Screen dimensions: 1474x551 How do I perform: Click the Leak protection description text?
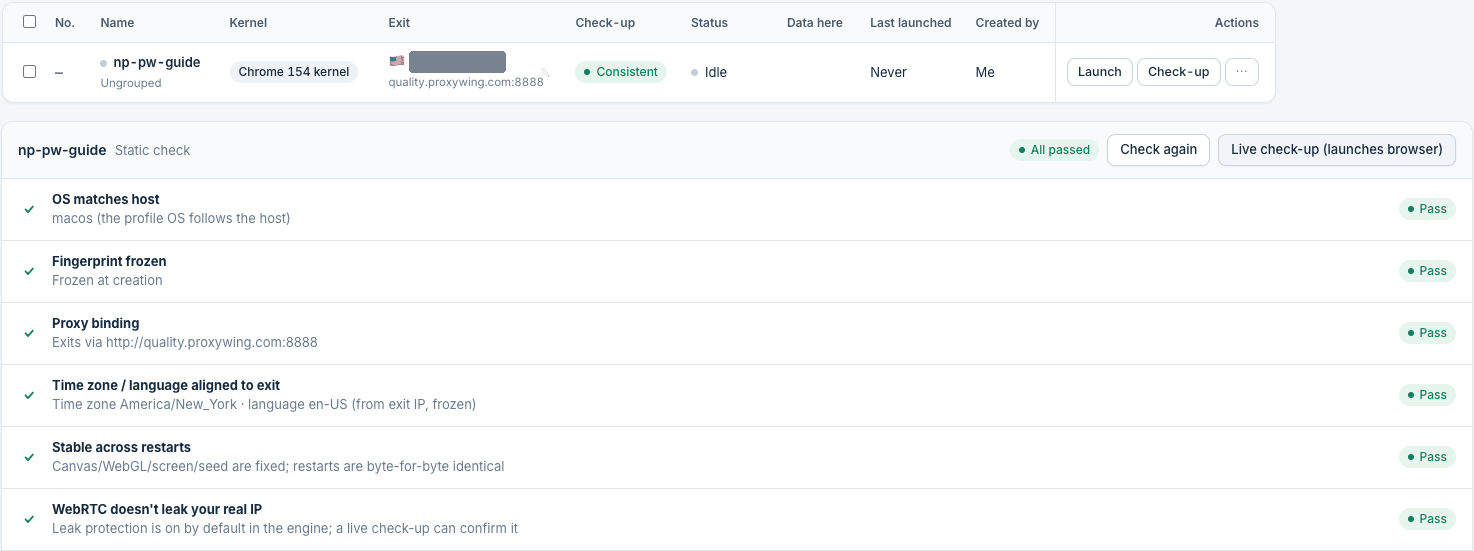tap(285, 528)
